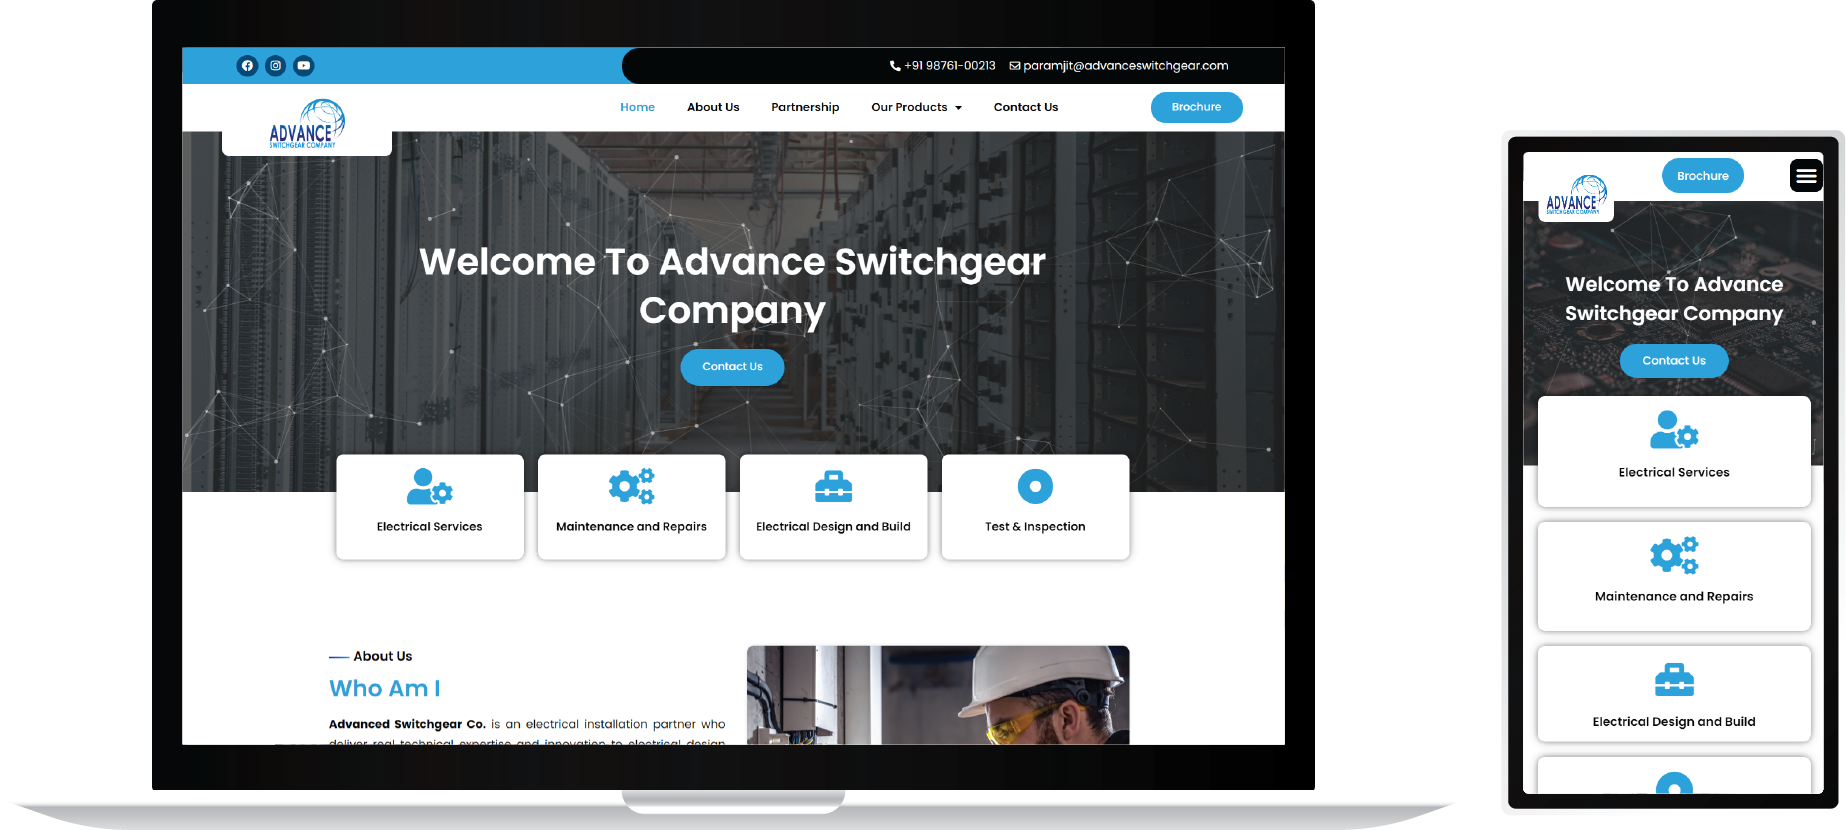The height and width of the screenshot is (830, 1846).
Task: Click the Advance logo in the desktop header
Action: point(307,124)
